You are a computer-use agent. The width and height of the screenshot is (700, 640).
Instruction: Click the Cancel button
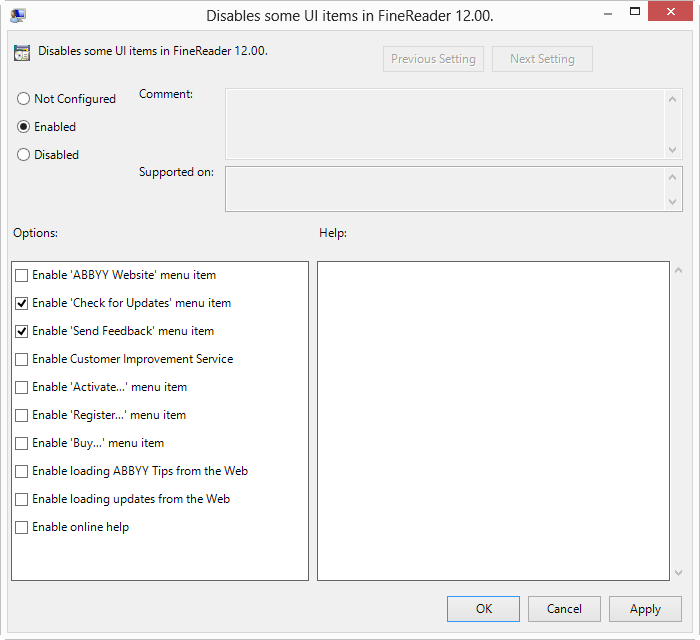pos(564,609)
